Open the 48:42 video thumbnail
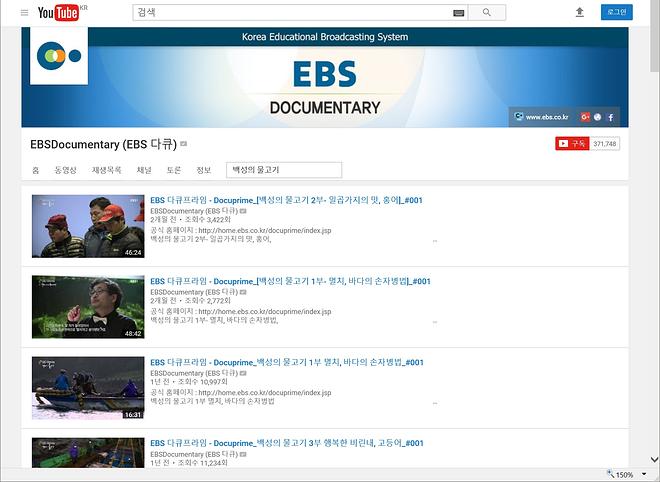Screen dimensions: 660x482 point(88,307)
